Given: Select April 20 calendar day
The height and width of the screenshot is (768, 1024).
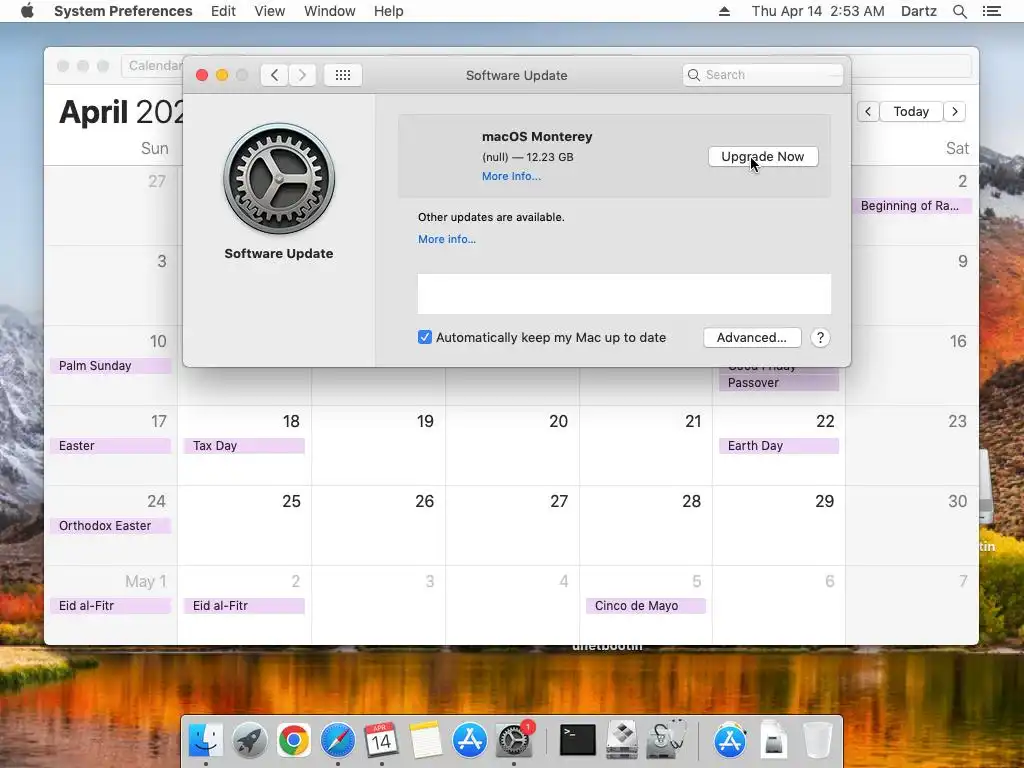Looking at the screenshot, I should [512, 445].
